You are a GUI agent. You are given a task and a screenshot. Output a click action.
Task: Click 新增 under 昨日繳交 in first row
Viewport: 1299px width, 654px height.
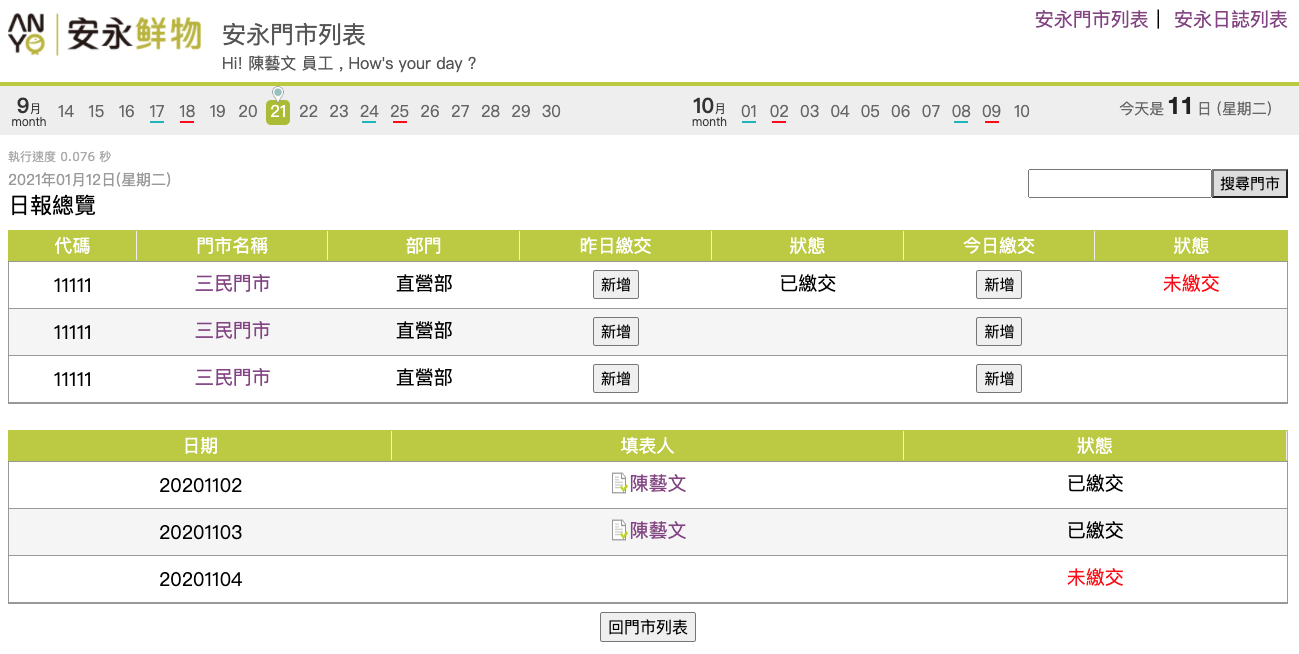(x=615, y=285)
